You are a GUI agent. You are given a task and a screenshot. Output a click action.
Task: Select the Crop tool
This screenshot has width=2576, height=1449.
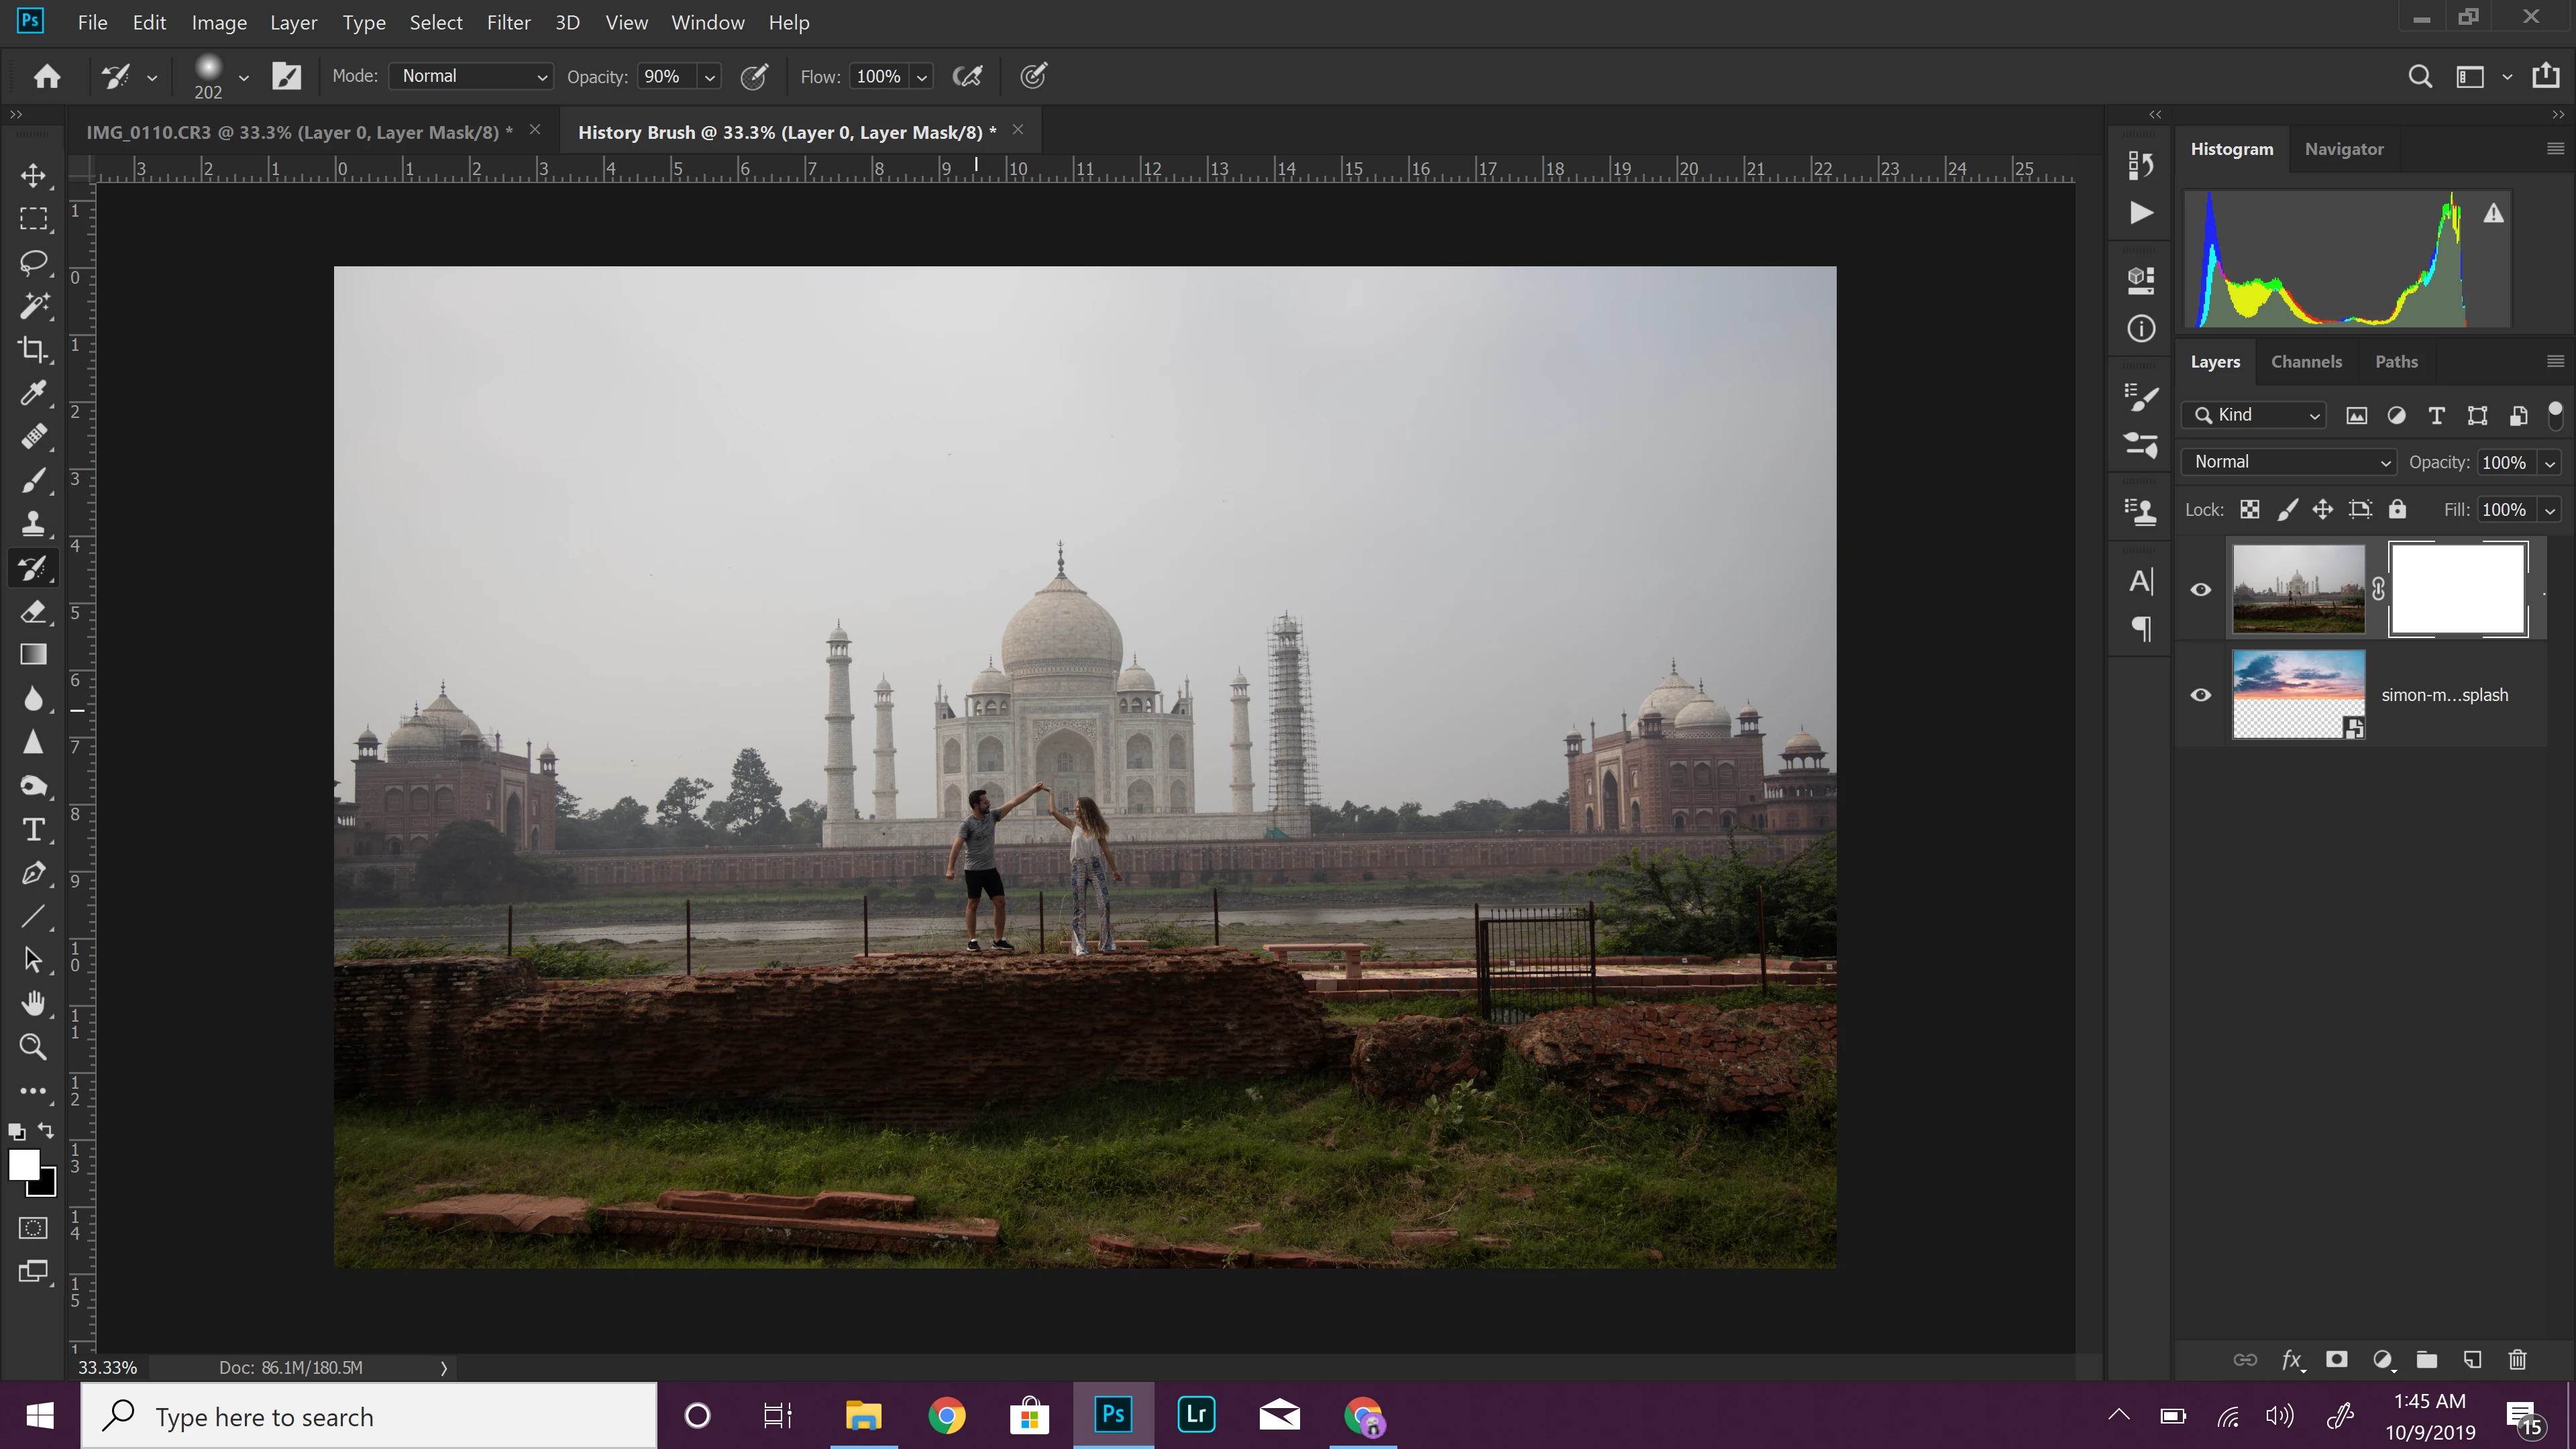coord(33,349)
